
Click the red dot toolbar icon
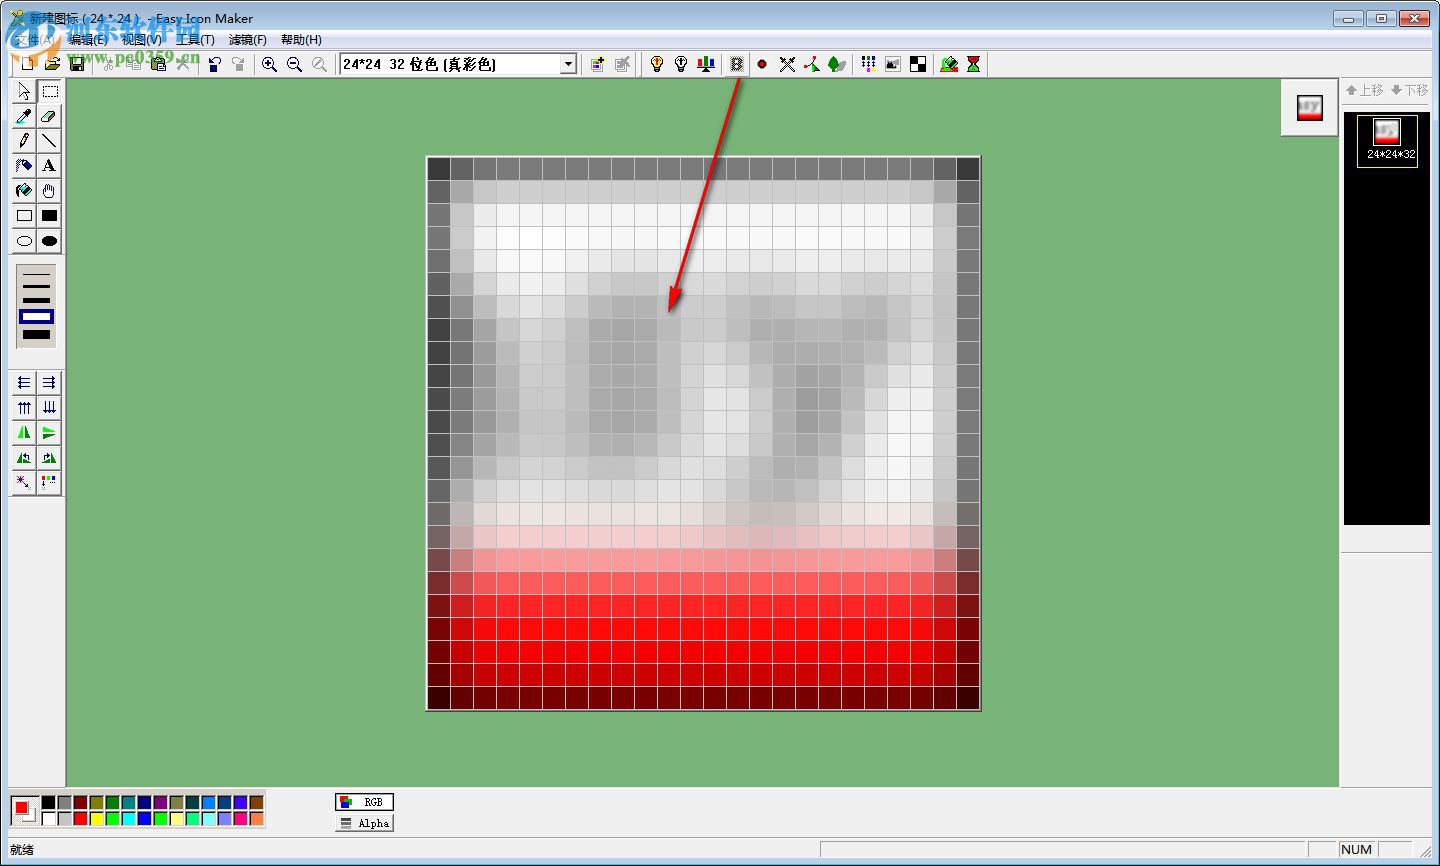[x=762, y=64]
